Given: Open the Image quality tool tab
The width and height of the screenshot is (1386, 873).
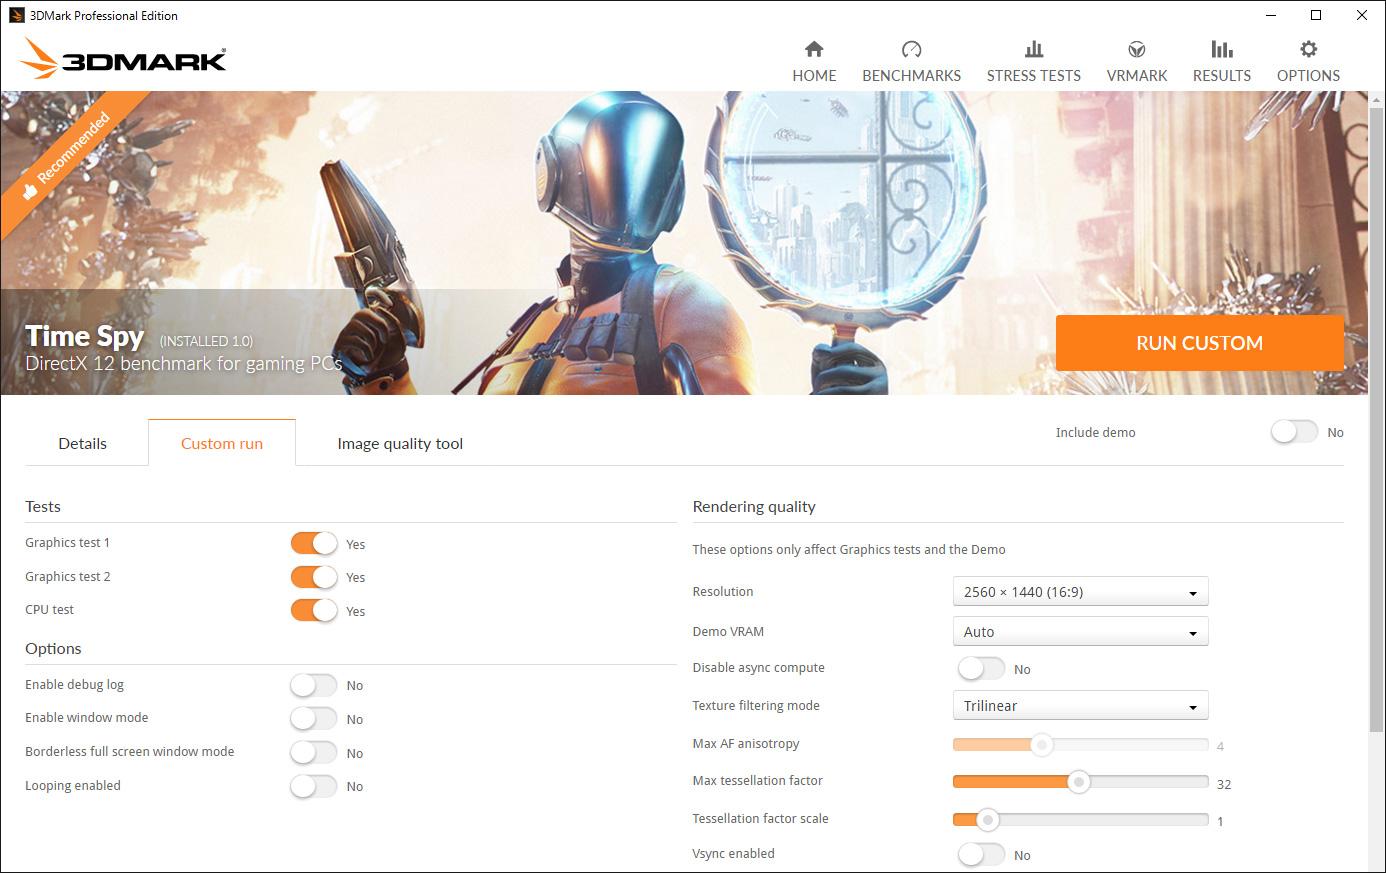Looking at the screenshot, I should [400, 444].
